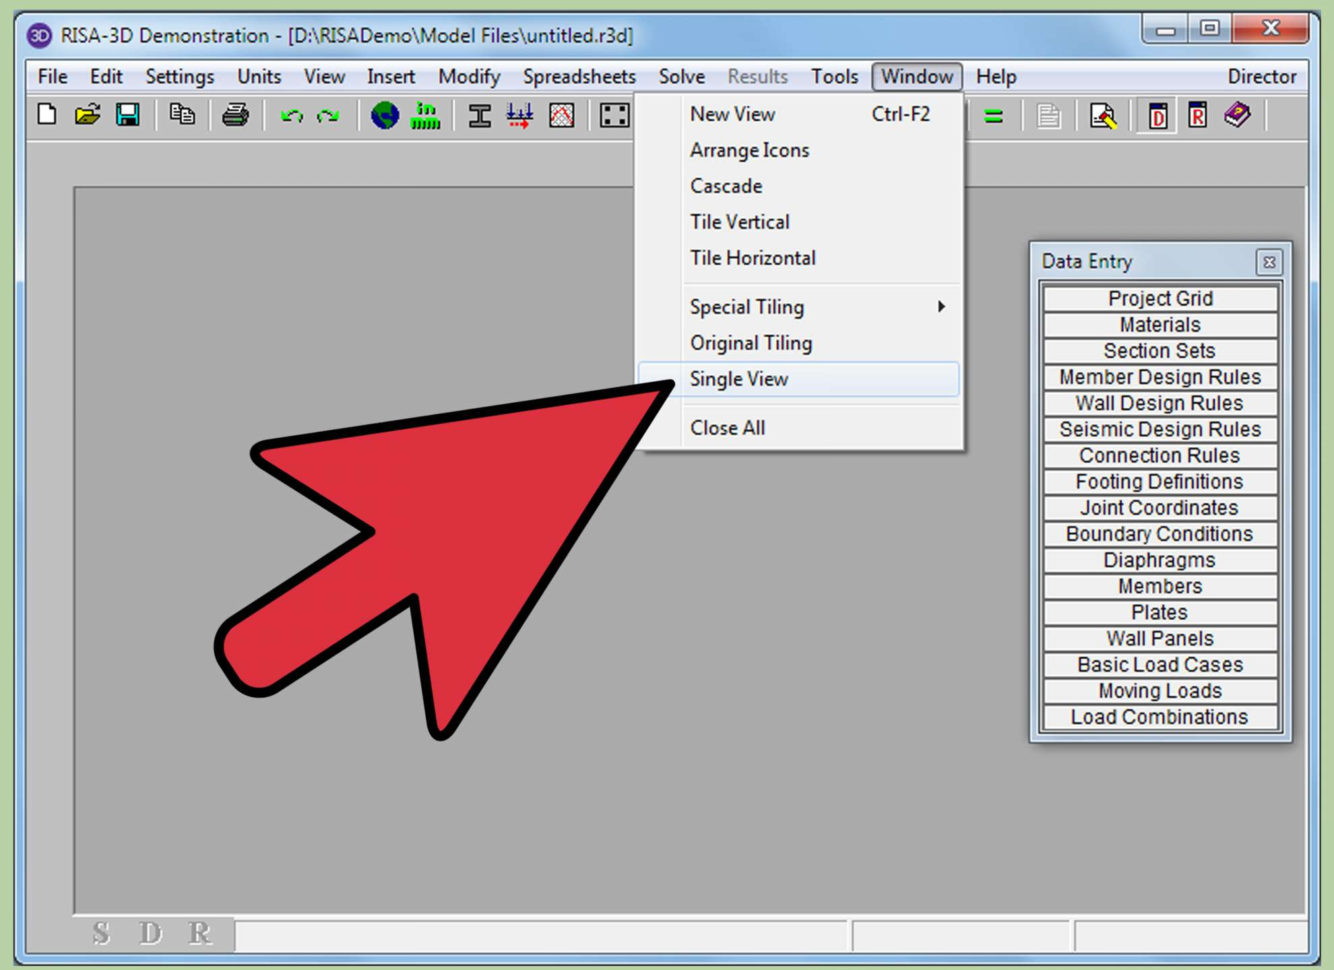The image size is (1334, 970).
Task: Open the globe world view icon
Action: (x=385, y=117)
